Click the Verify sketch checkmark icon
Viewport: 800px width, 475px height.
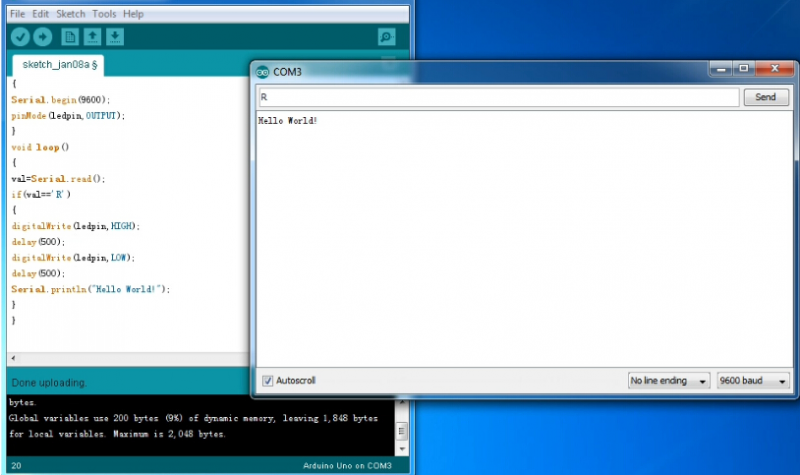[20, 37]
